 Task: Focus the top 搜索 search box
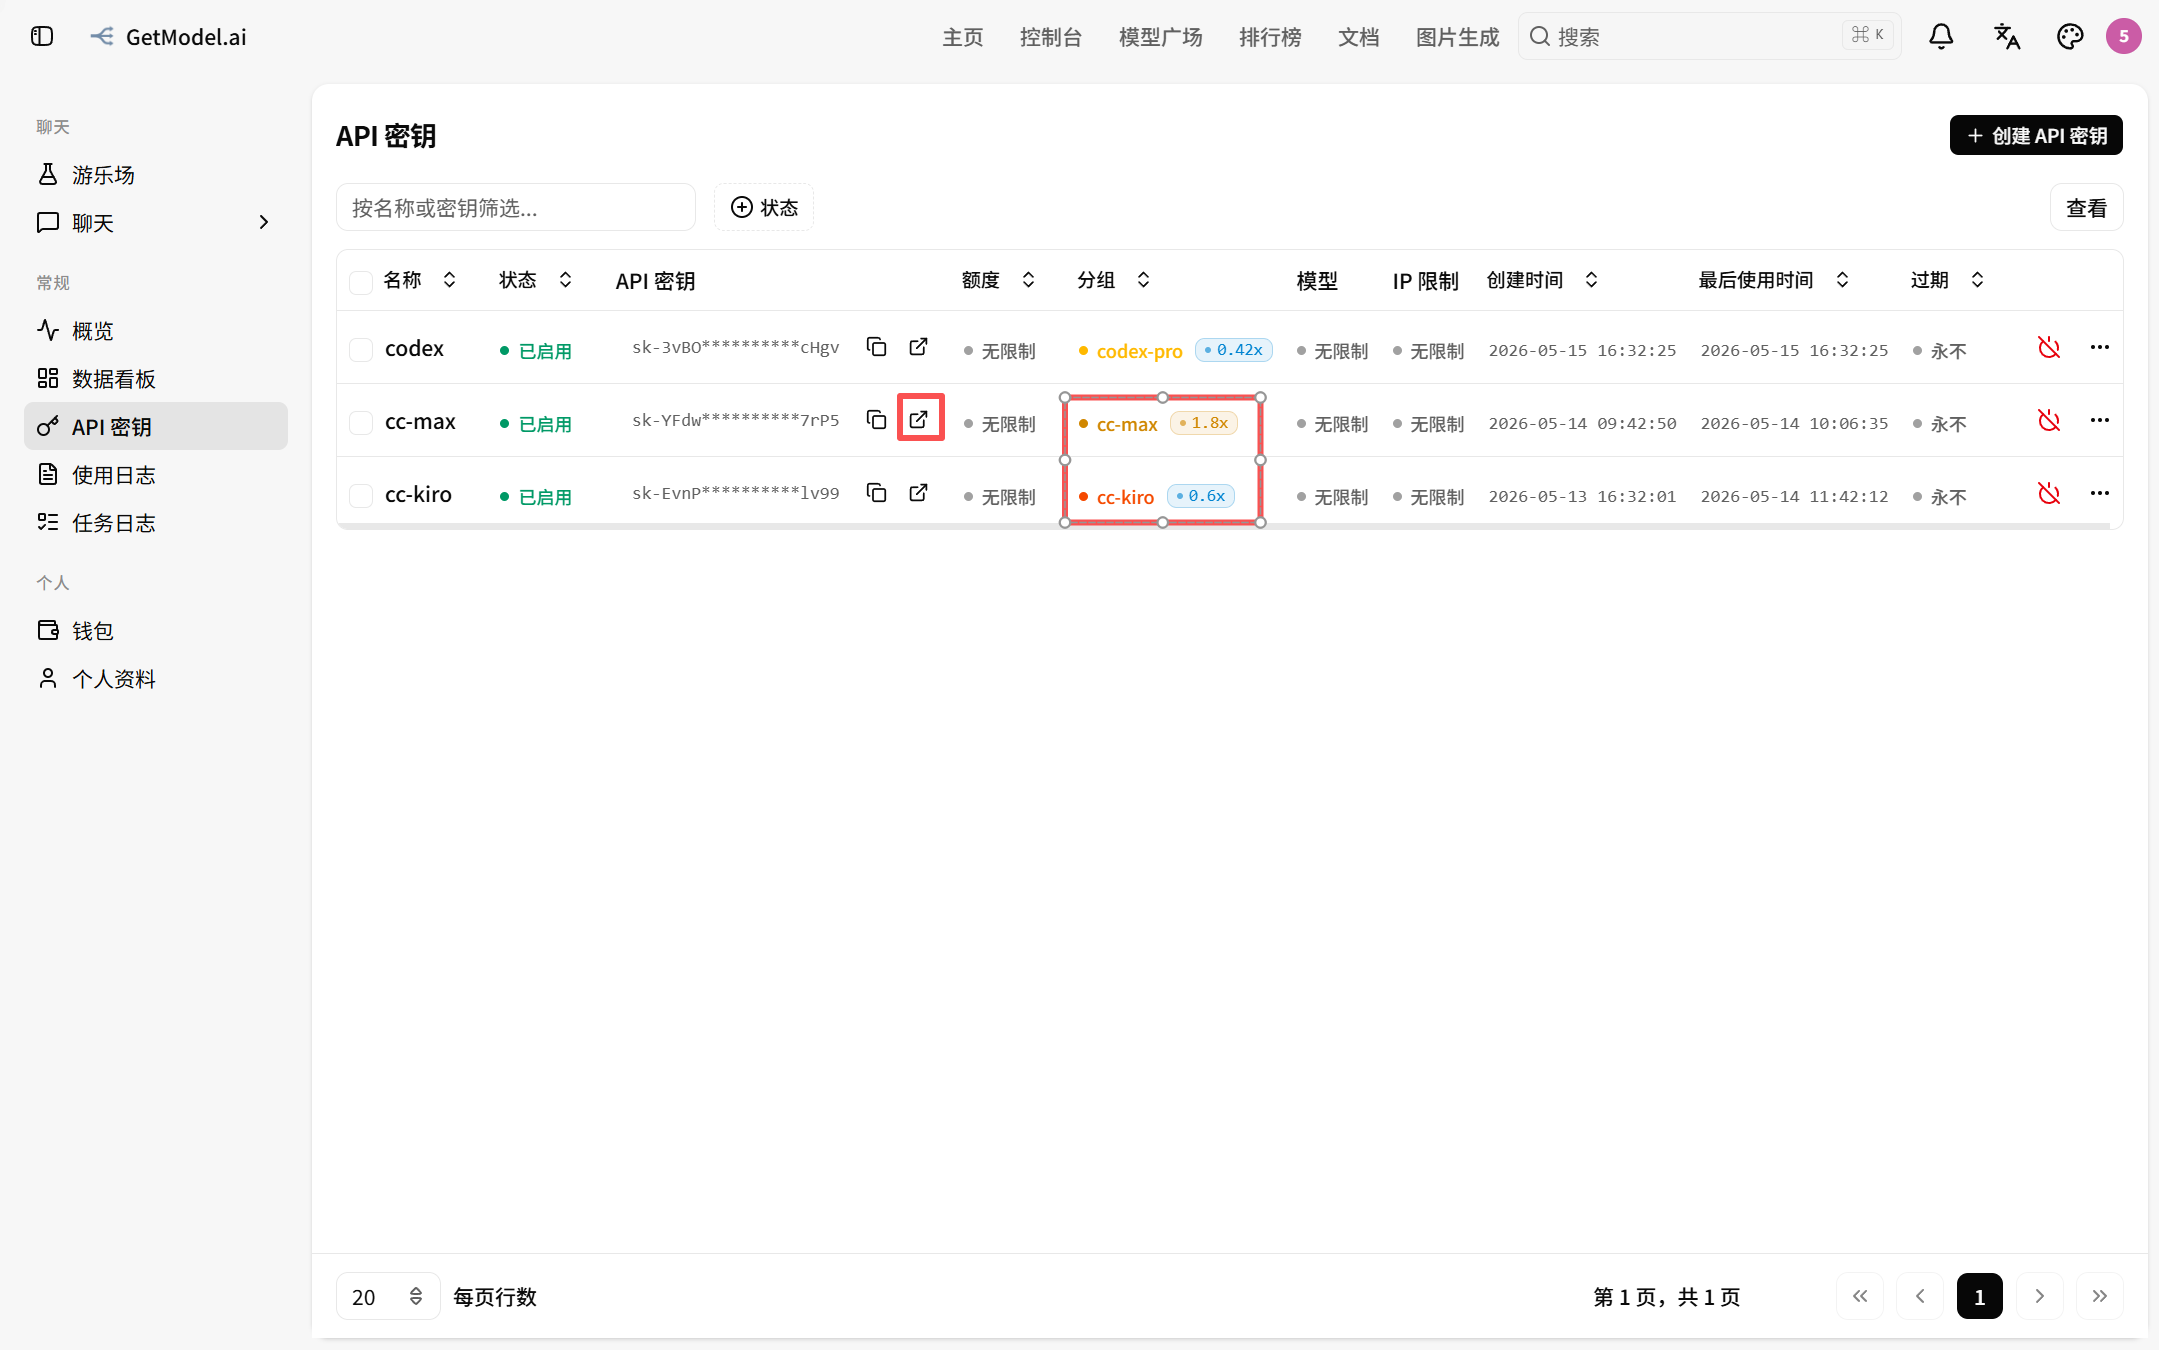[x=1710, y=37]
